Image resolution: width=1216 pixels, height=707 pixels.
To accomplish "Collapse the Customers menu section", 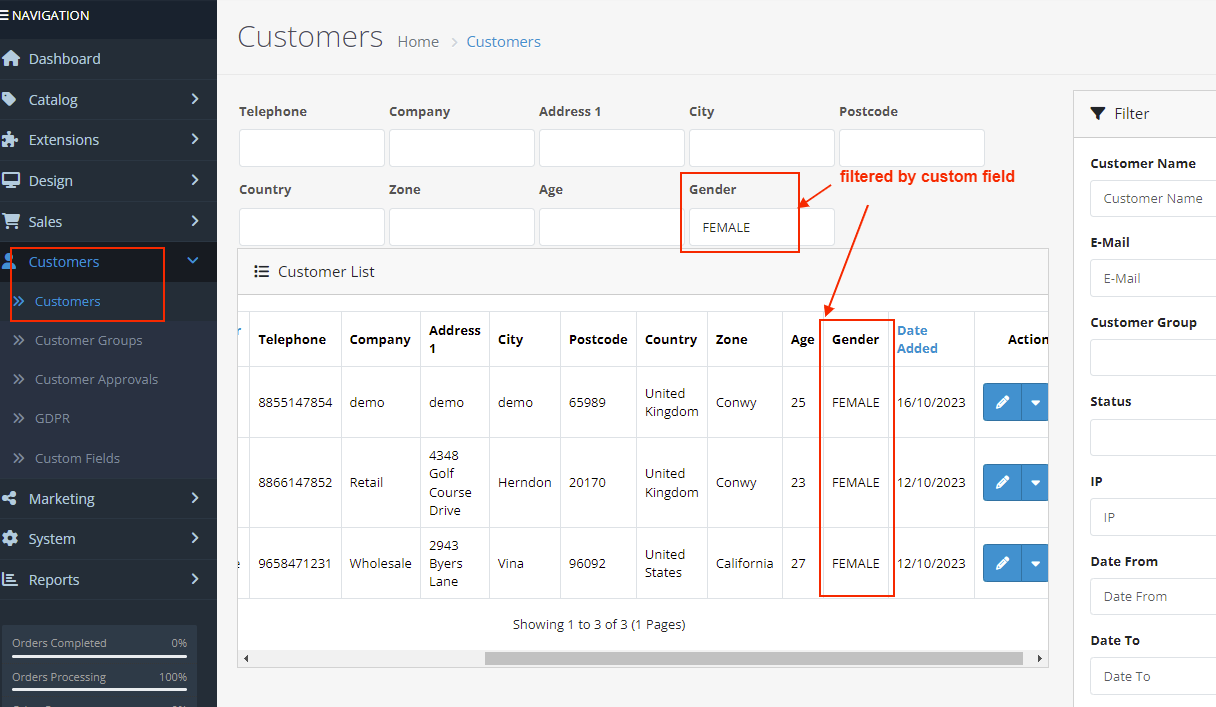I will point(193,261).
